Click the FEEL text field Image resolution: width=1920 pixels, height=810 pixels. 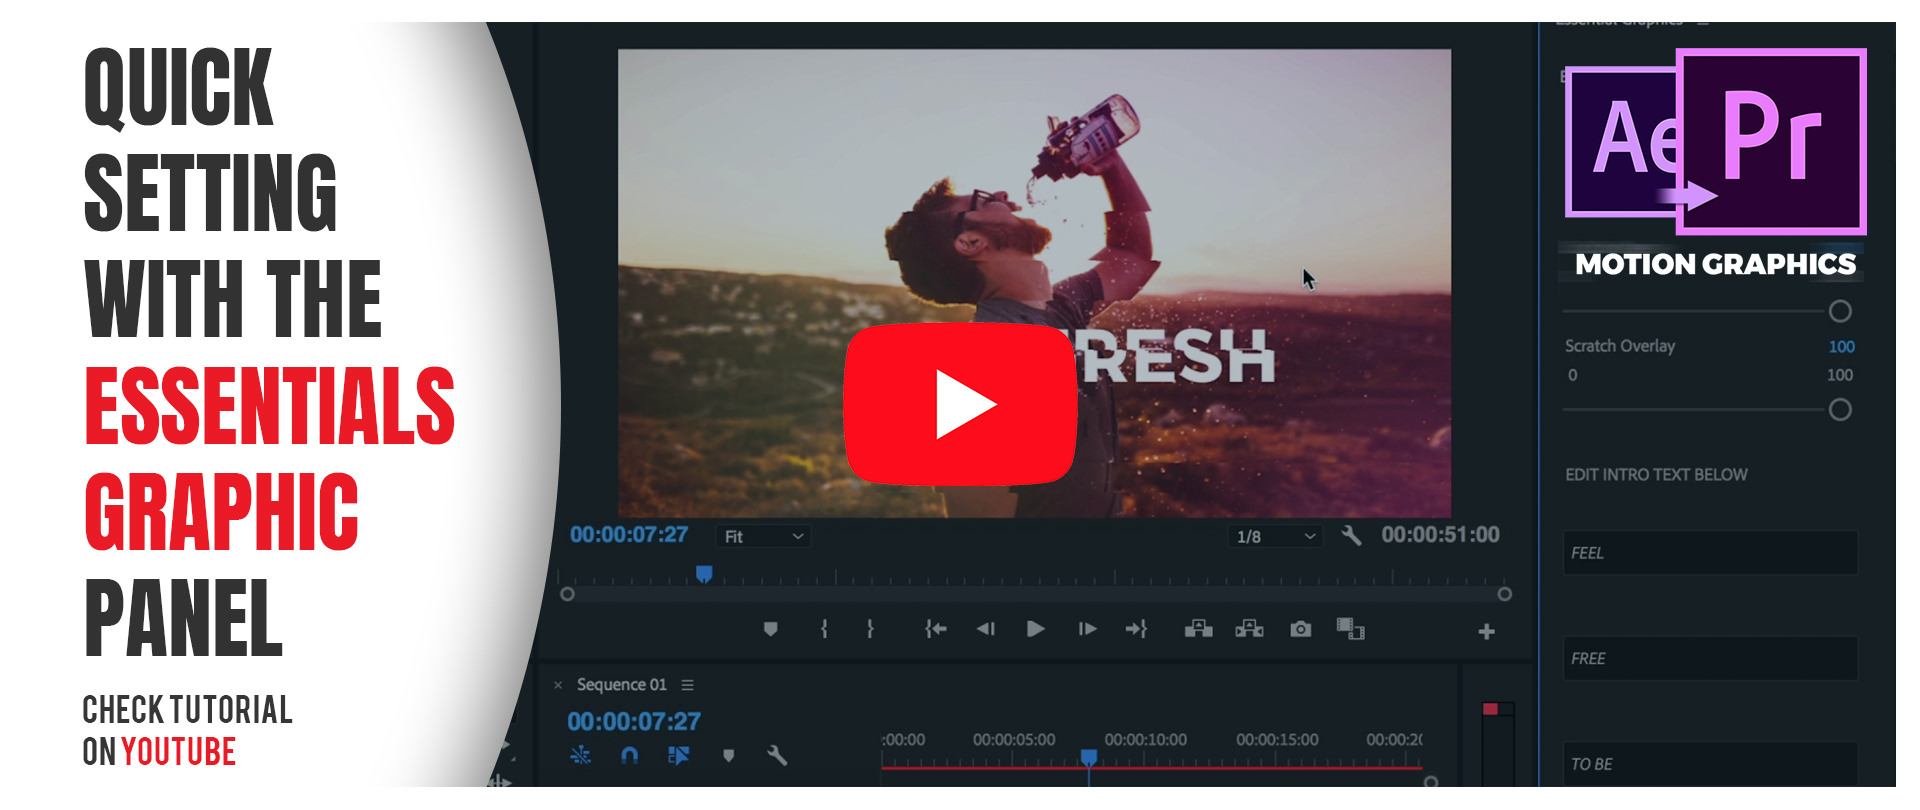(x=1710, y=553)
